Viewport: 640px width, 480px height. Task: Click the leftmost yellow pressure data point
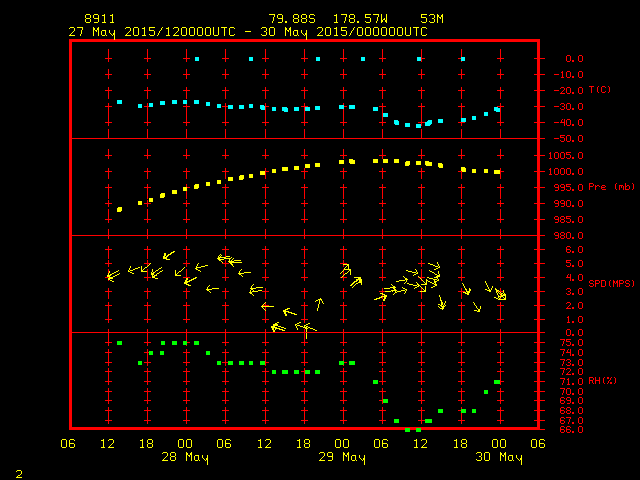tap(120, 210)
